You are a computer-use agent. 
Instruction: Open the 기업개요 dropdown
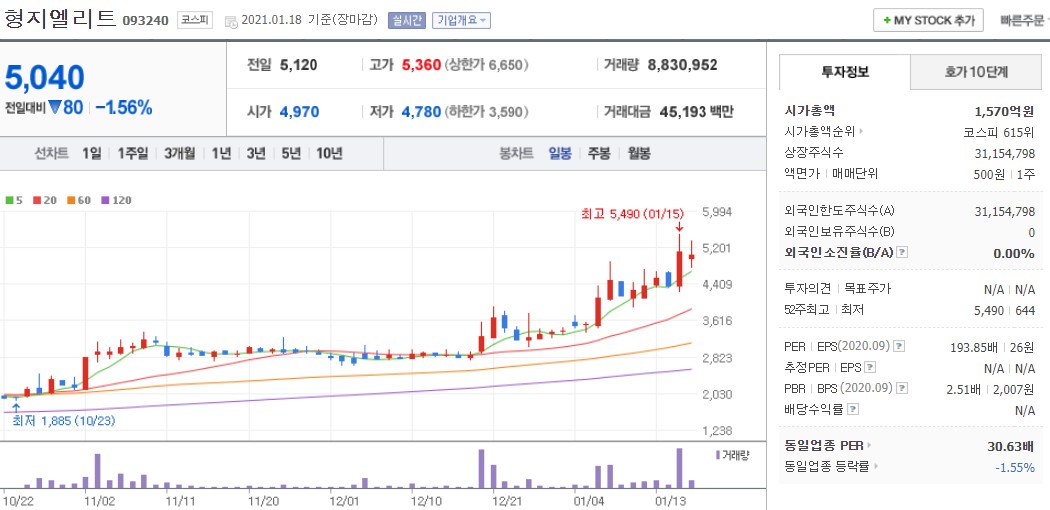click(461, 21)
